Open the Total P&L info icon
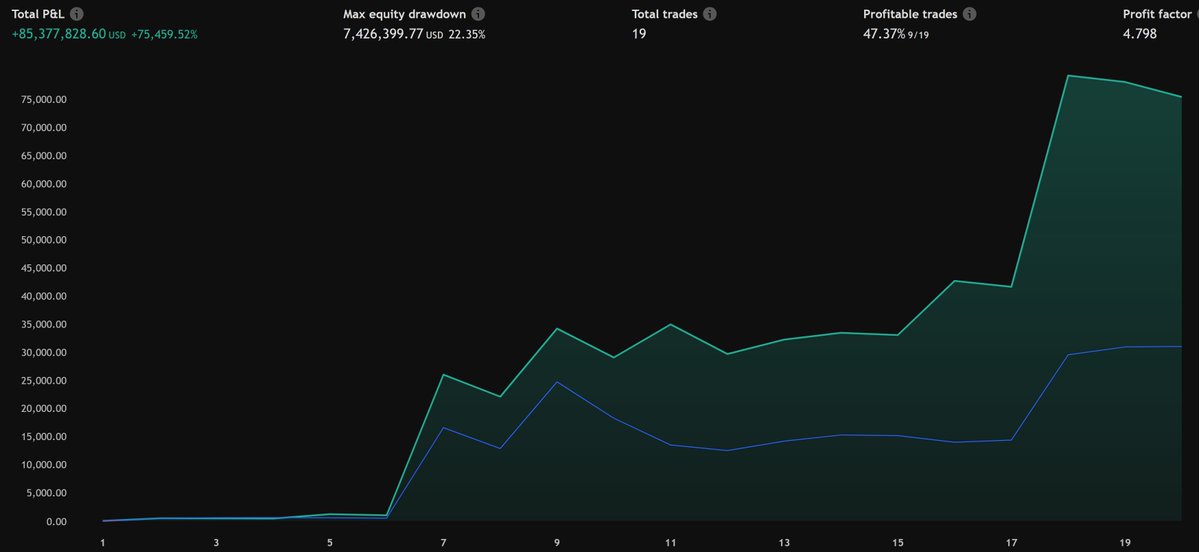Viewport: 1199px width, 552px height. [x=77, y=15]
